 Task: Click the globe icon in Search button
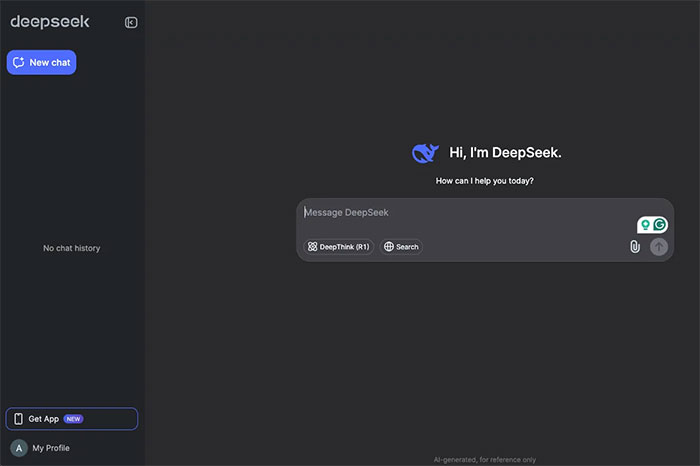pos(389,247)
